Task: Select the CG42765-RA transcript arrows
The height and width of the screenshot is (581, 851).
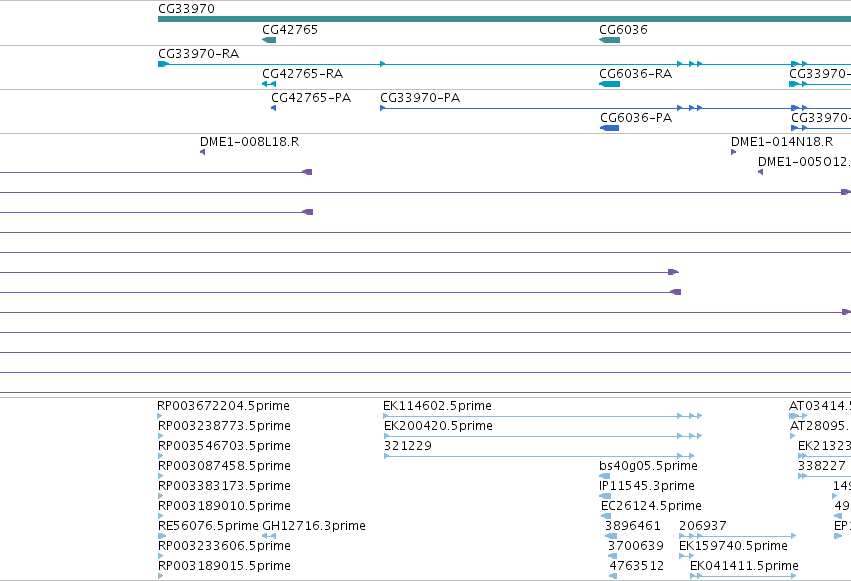Action: coord(269,84)
